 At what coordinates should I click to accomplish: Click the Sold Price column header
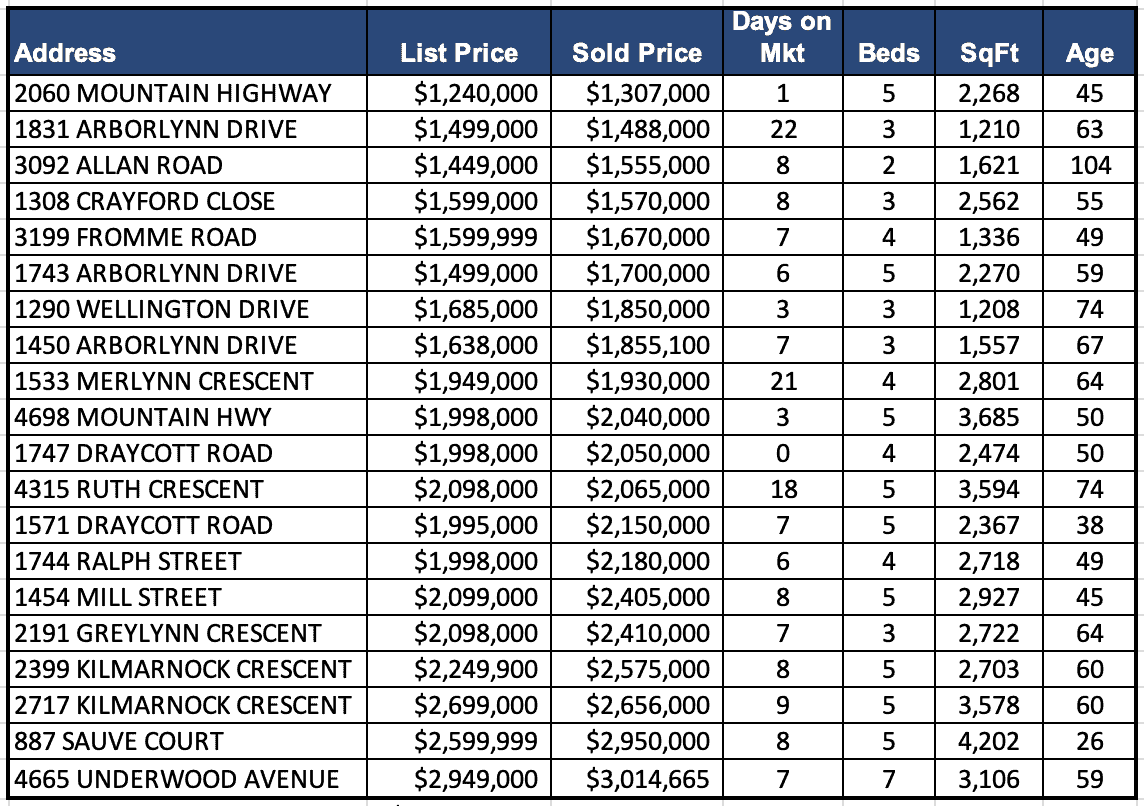637,53
